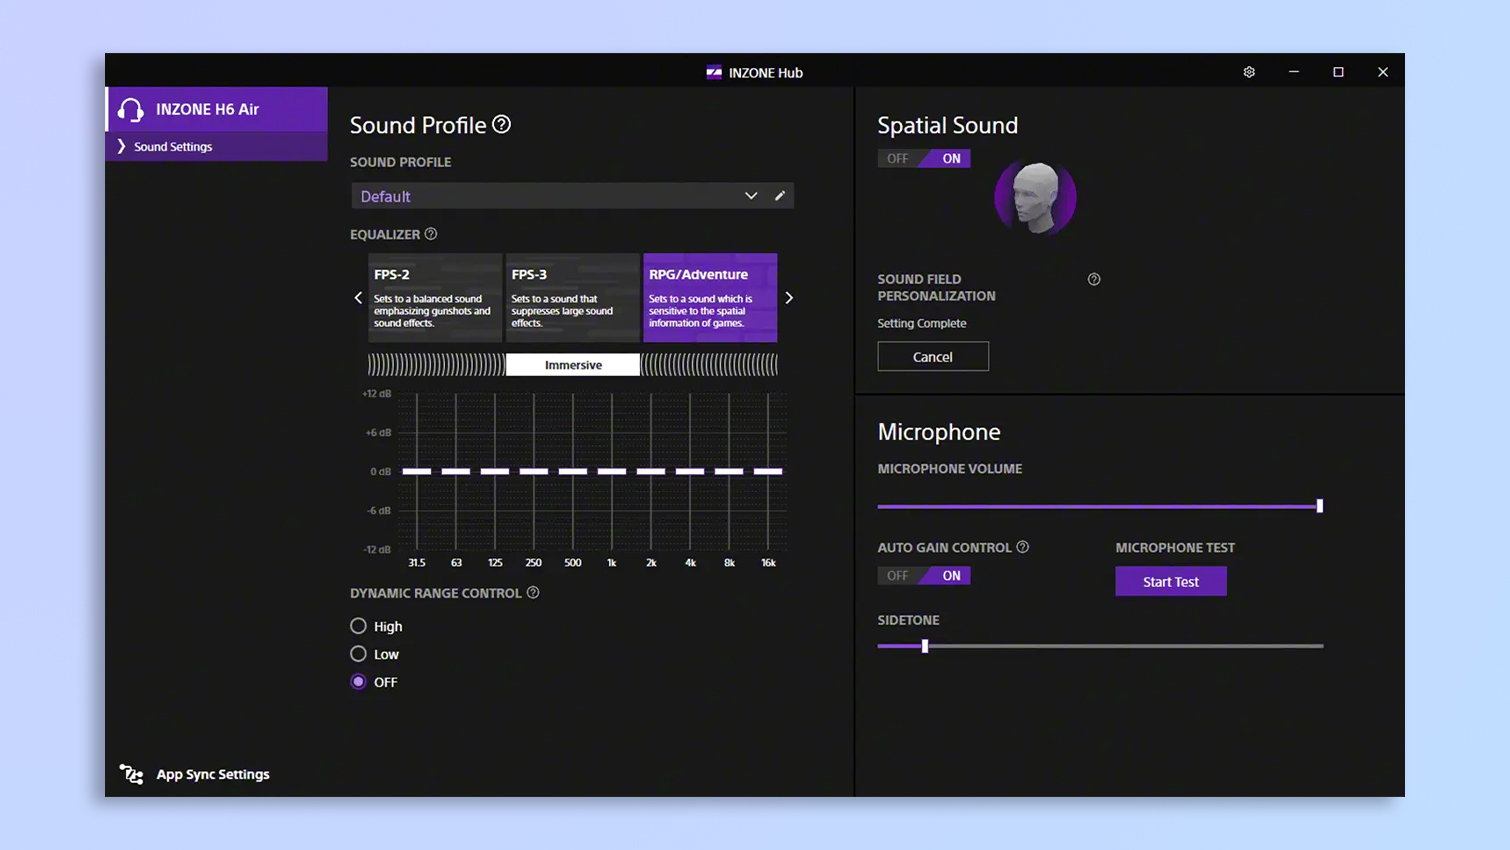Cancel the Sound Field Personalization
The width and height of the screenshot is (1510, 850).
coord(932,356)
